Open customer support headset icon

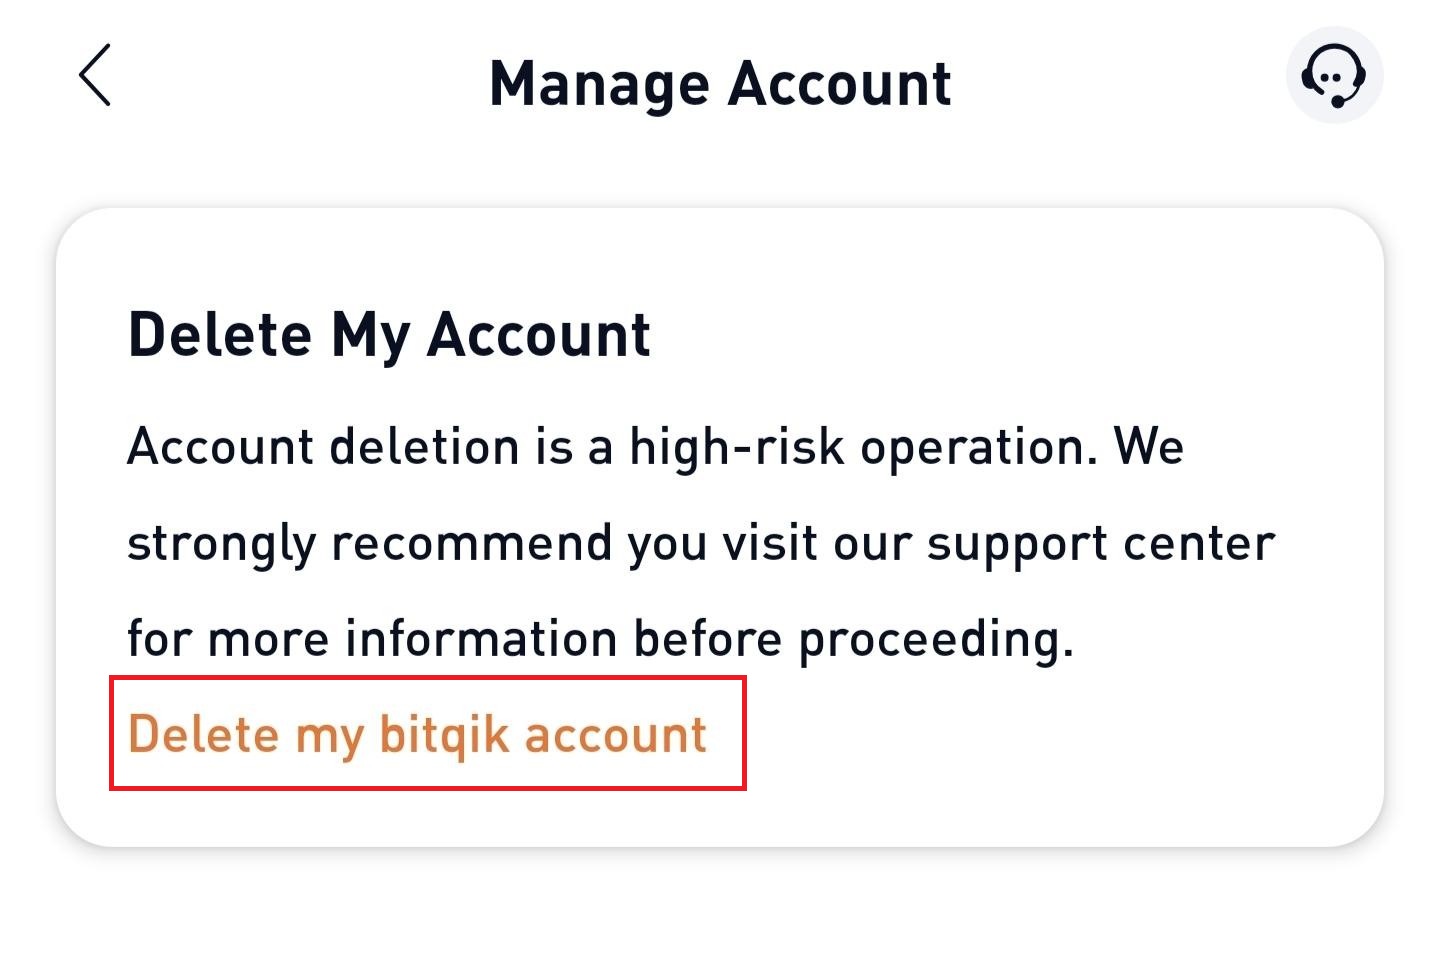coord(1334,76)
